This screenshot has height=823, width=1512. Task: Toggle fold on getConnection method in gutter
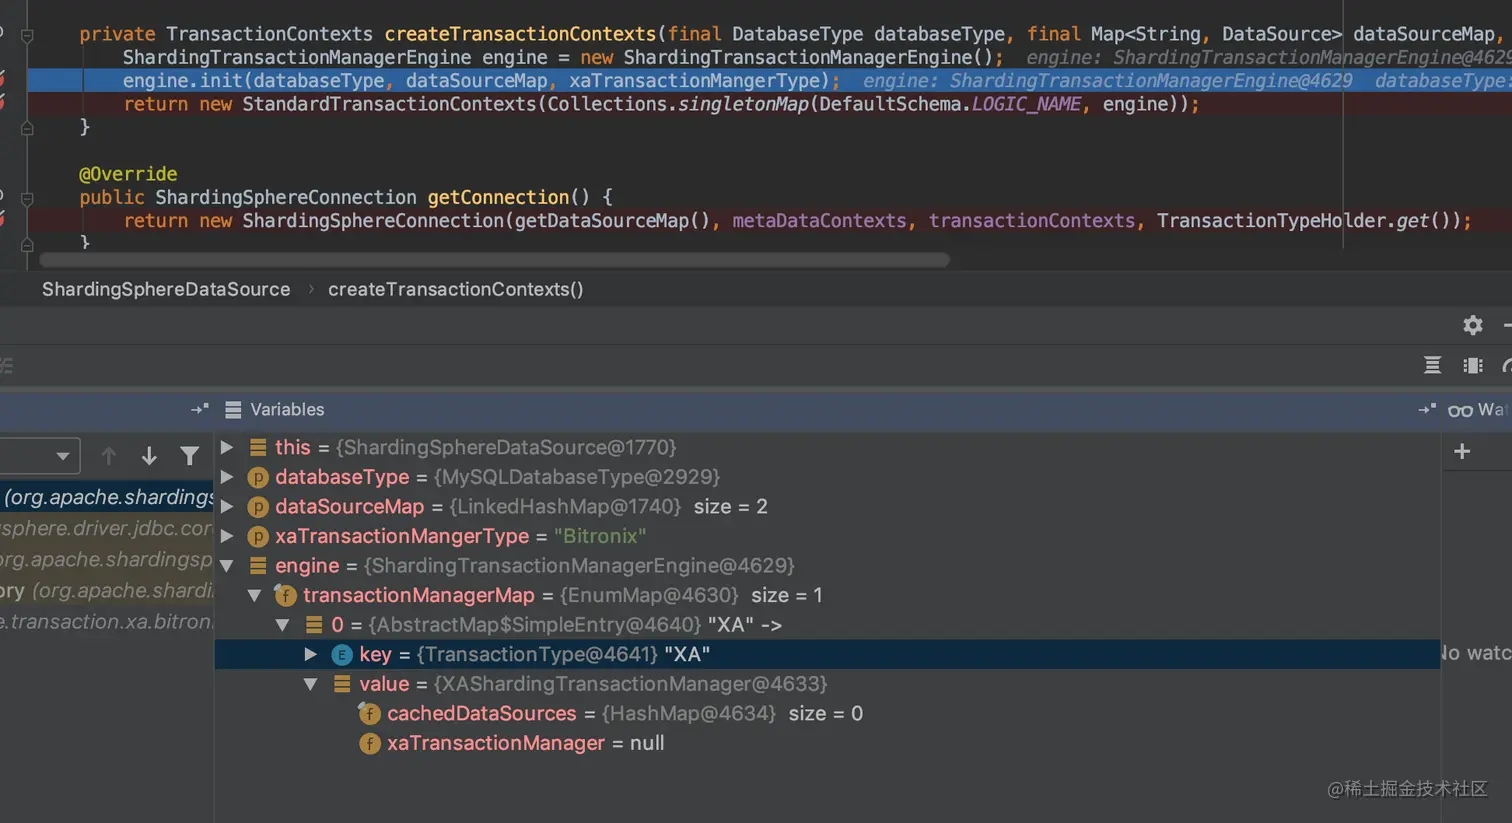click(27, 198)
